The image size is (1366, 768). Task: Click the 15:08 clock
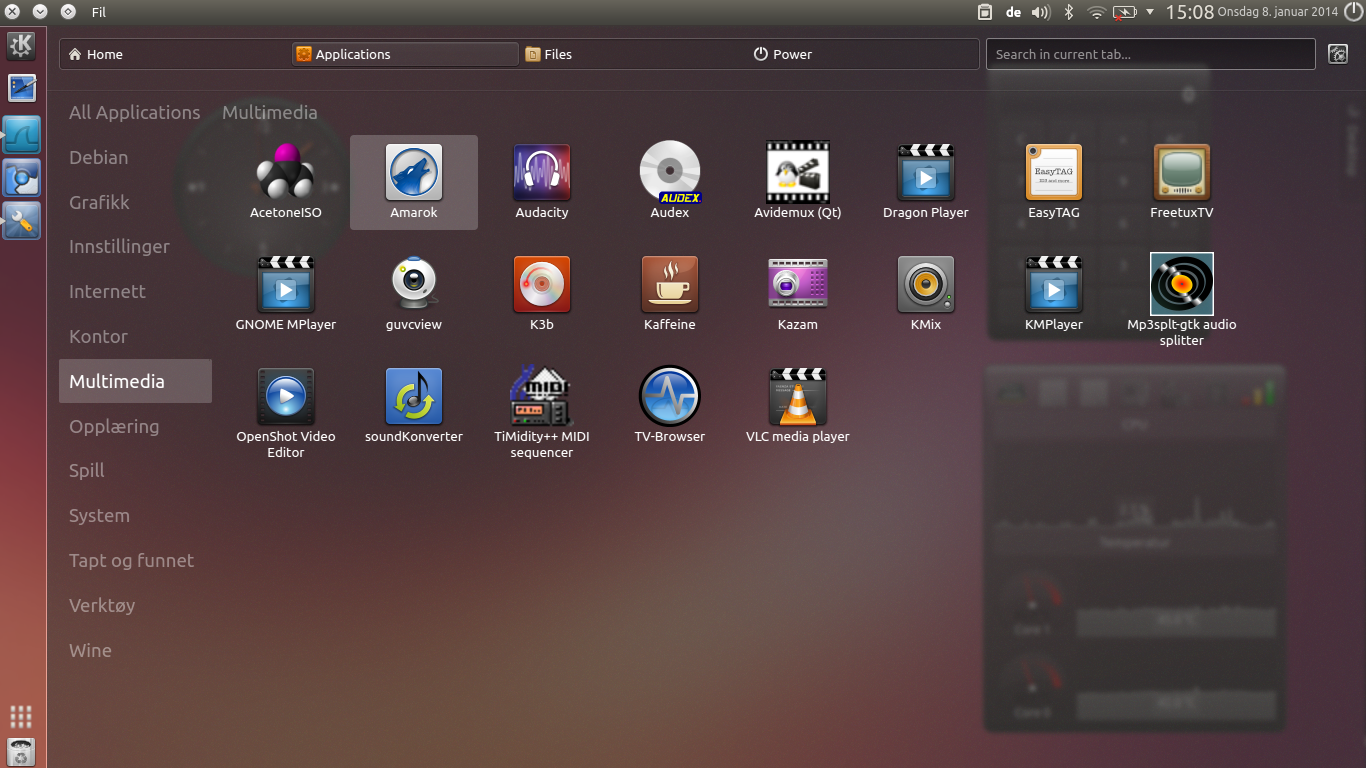pos(1190,12)
